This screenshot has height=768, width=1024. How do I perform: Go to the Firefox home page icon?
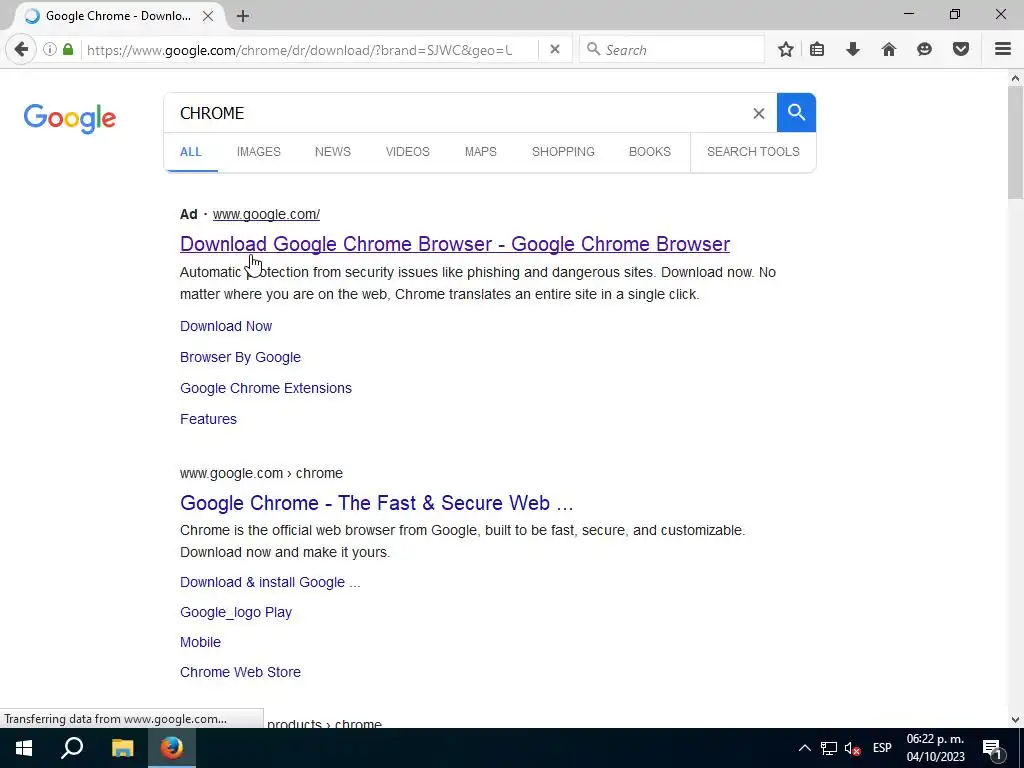click(889, 50)
